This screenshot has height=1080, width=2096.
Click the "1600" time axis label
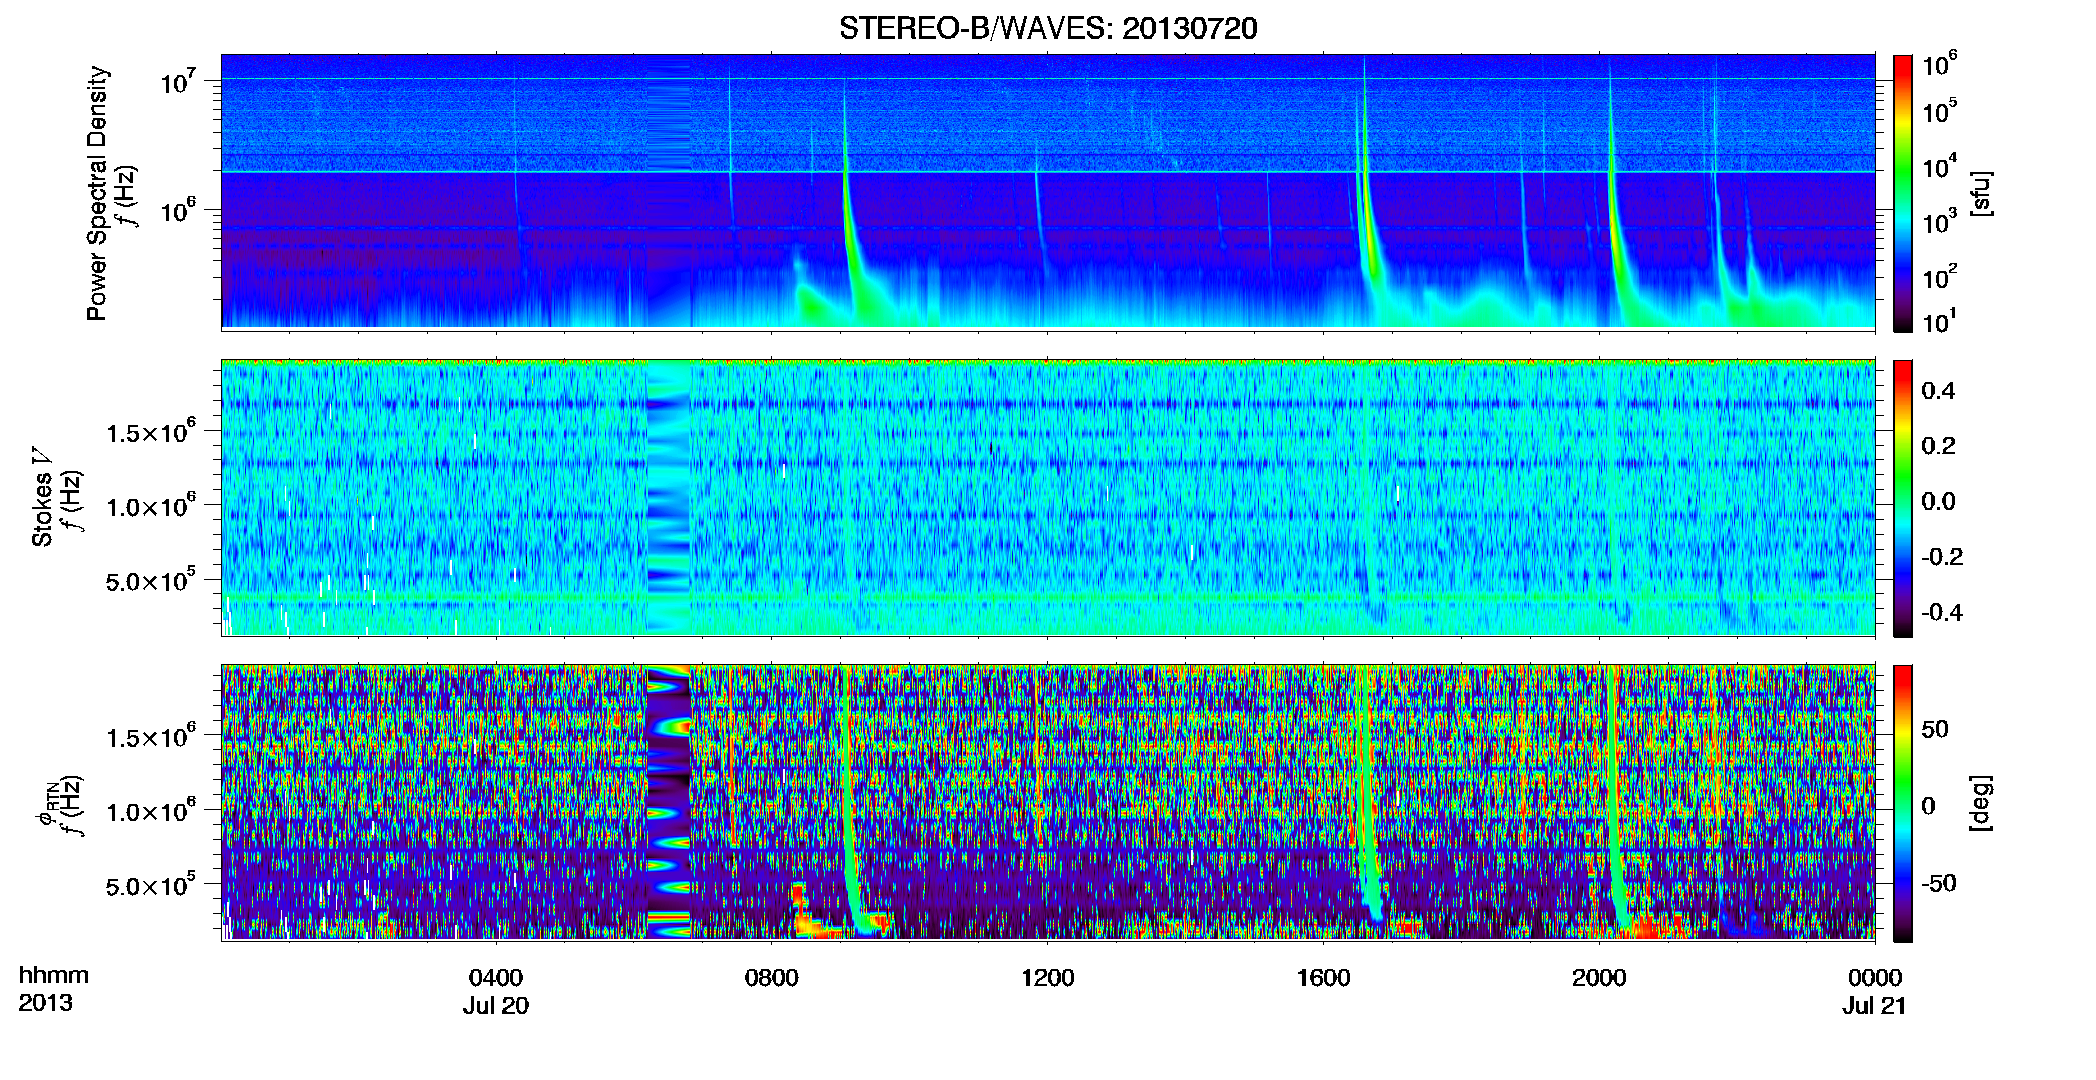tap(1323, 977)
